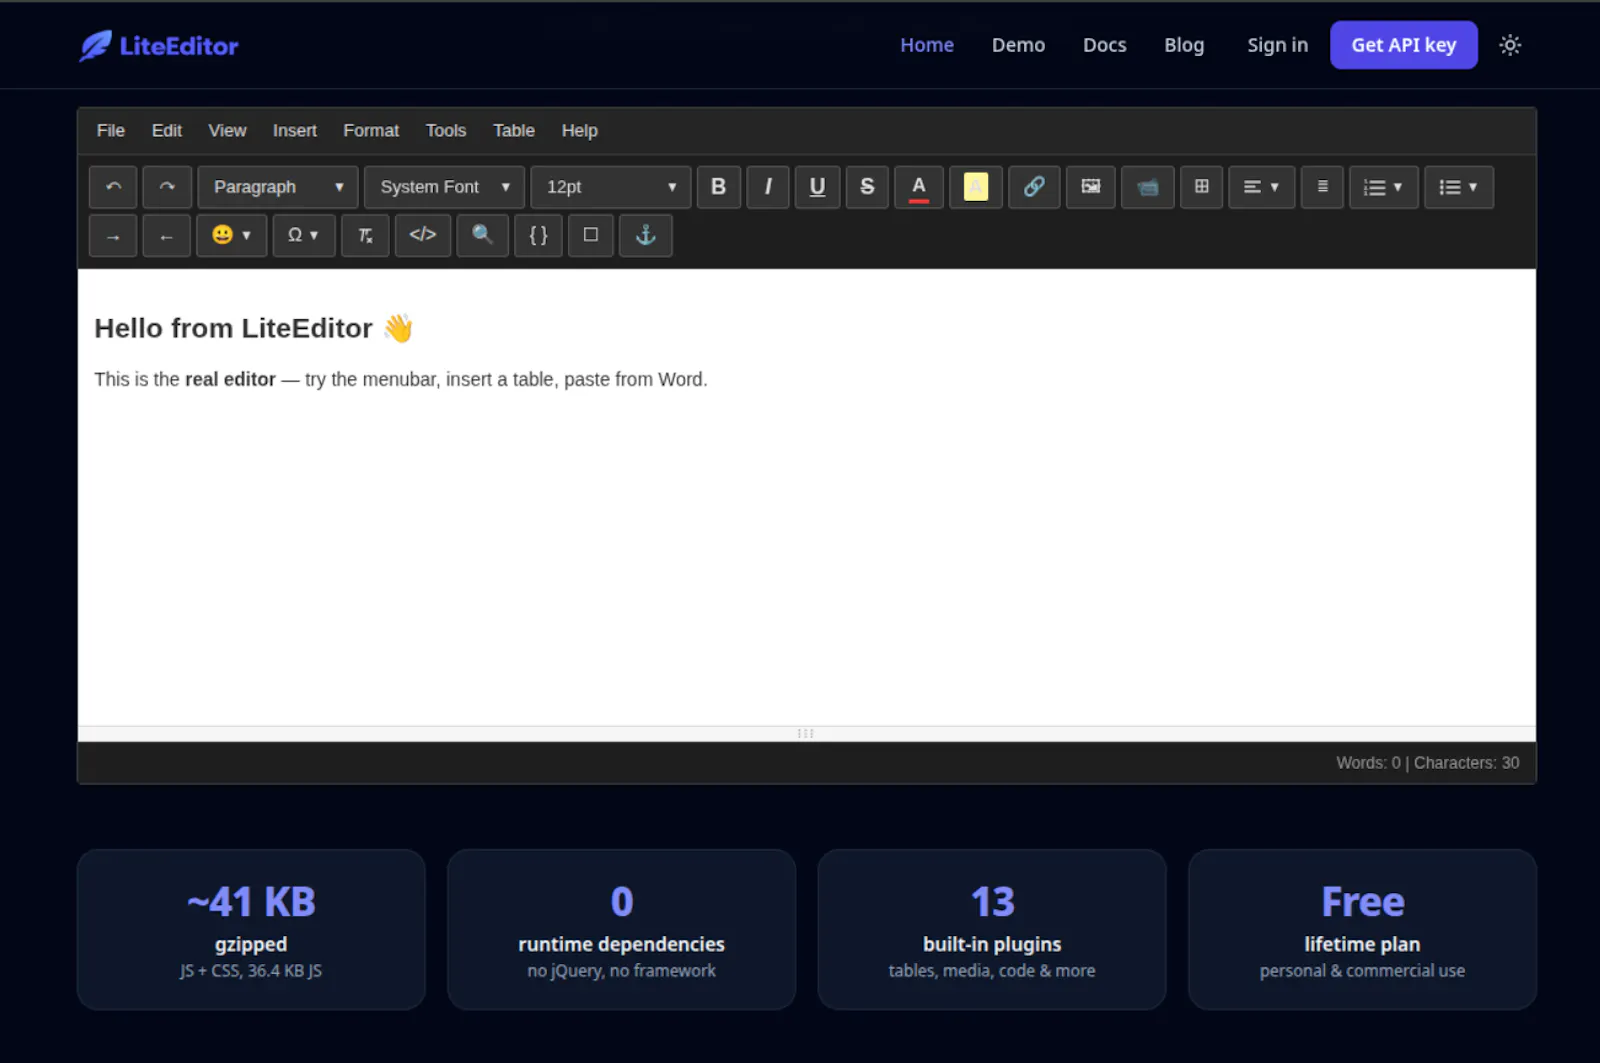The height and width of the screenshot is (1063, 1600).
Task: Click the 0 runtime dependencies card
Action: [621, 930]
